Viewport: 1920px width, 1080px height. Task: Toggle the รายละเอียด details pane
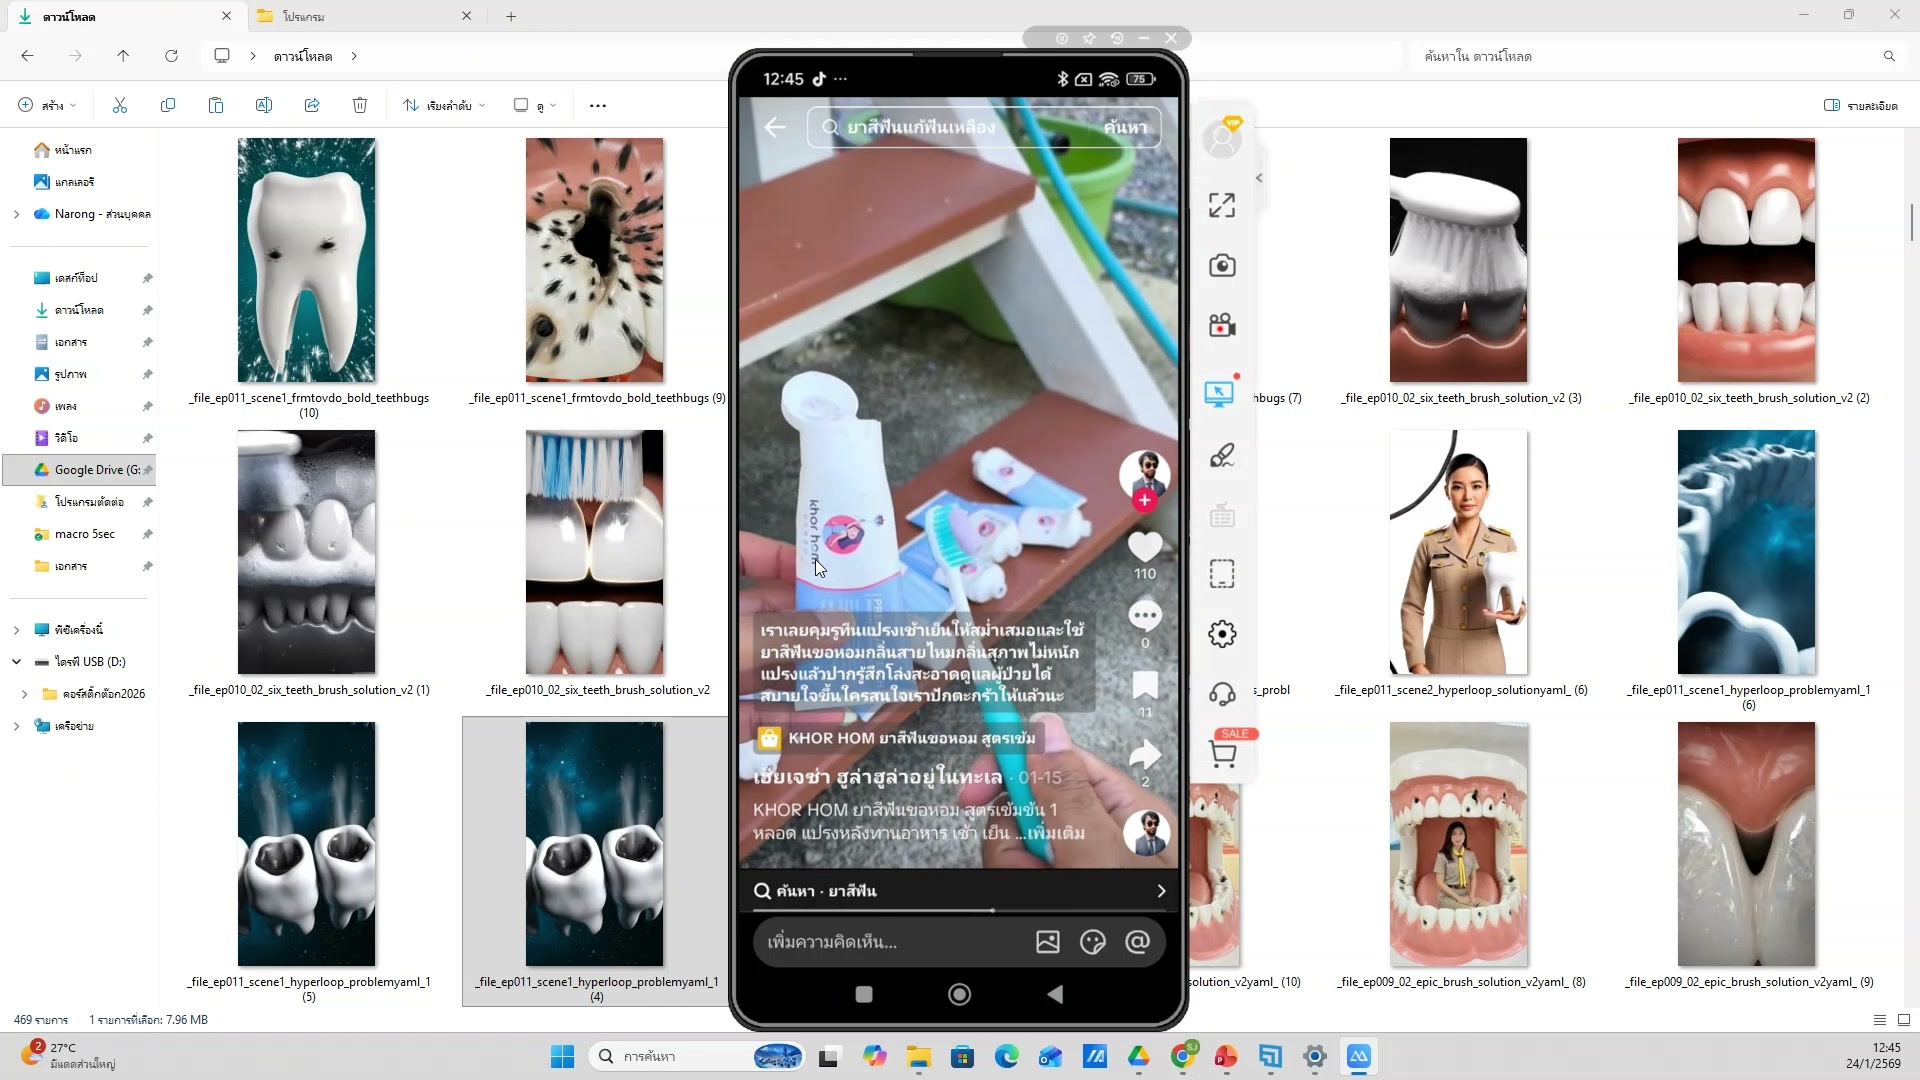tap(1860, 105)
